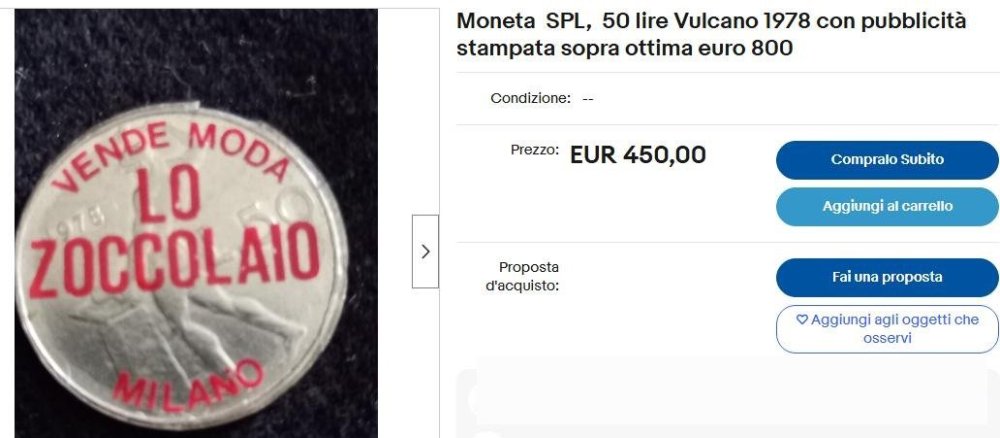Click the 1978 date engraved on the coin
1000x438 pixels.
pyautogui.click(x=85, y=219)
